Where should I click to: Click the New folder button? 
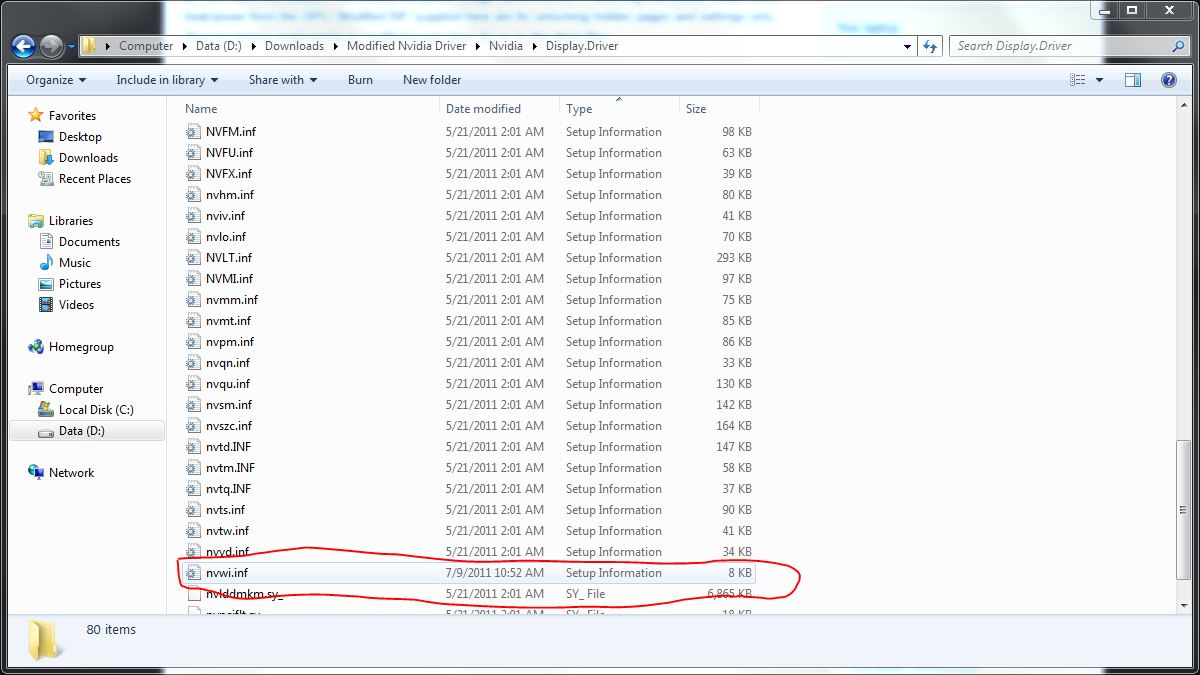pos(432,80)
